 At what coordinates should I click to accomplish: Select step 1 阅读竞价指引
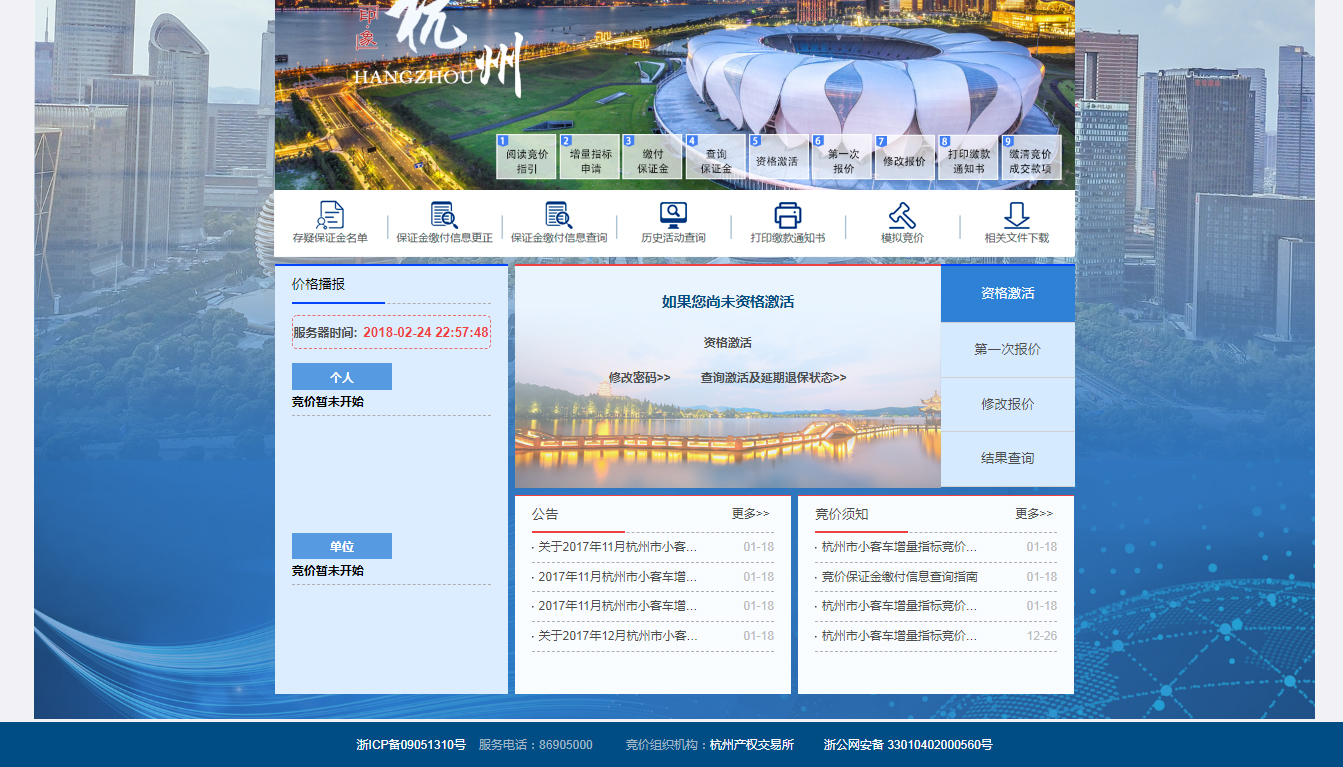[527, 158]
